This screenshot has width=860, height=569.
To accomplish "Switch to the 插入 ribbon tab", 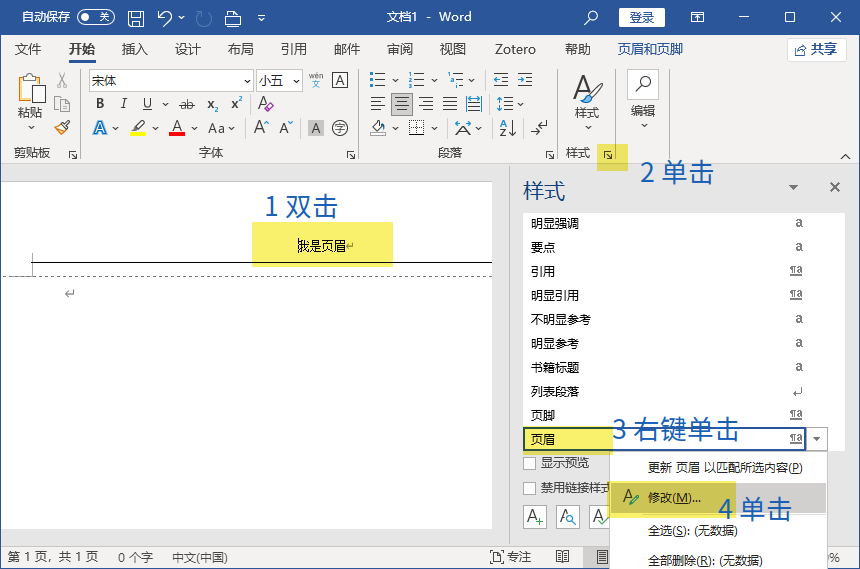I will tap(134, 49).
